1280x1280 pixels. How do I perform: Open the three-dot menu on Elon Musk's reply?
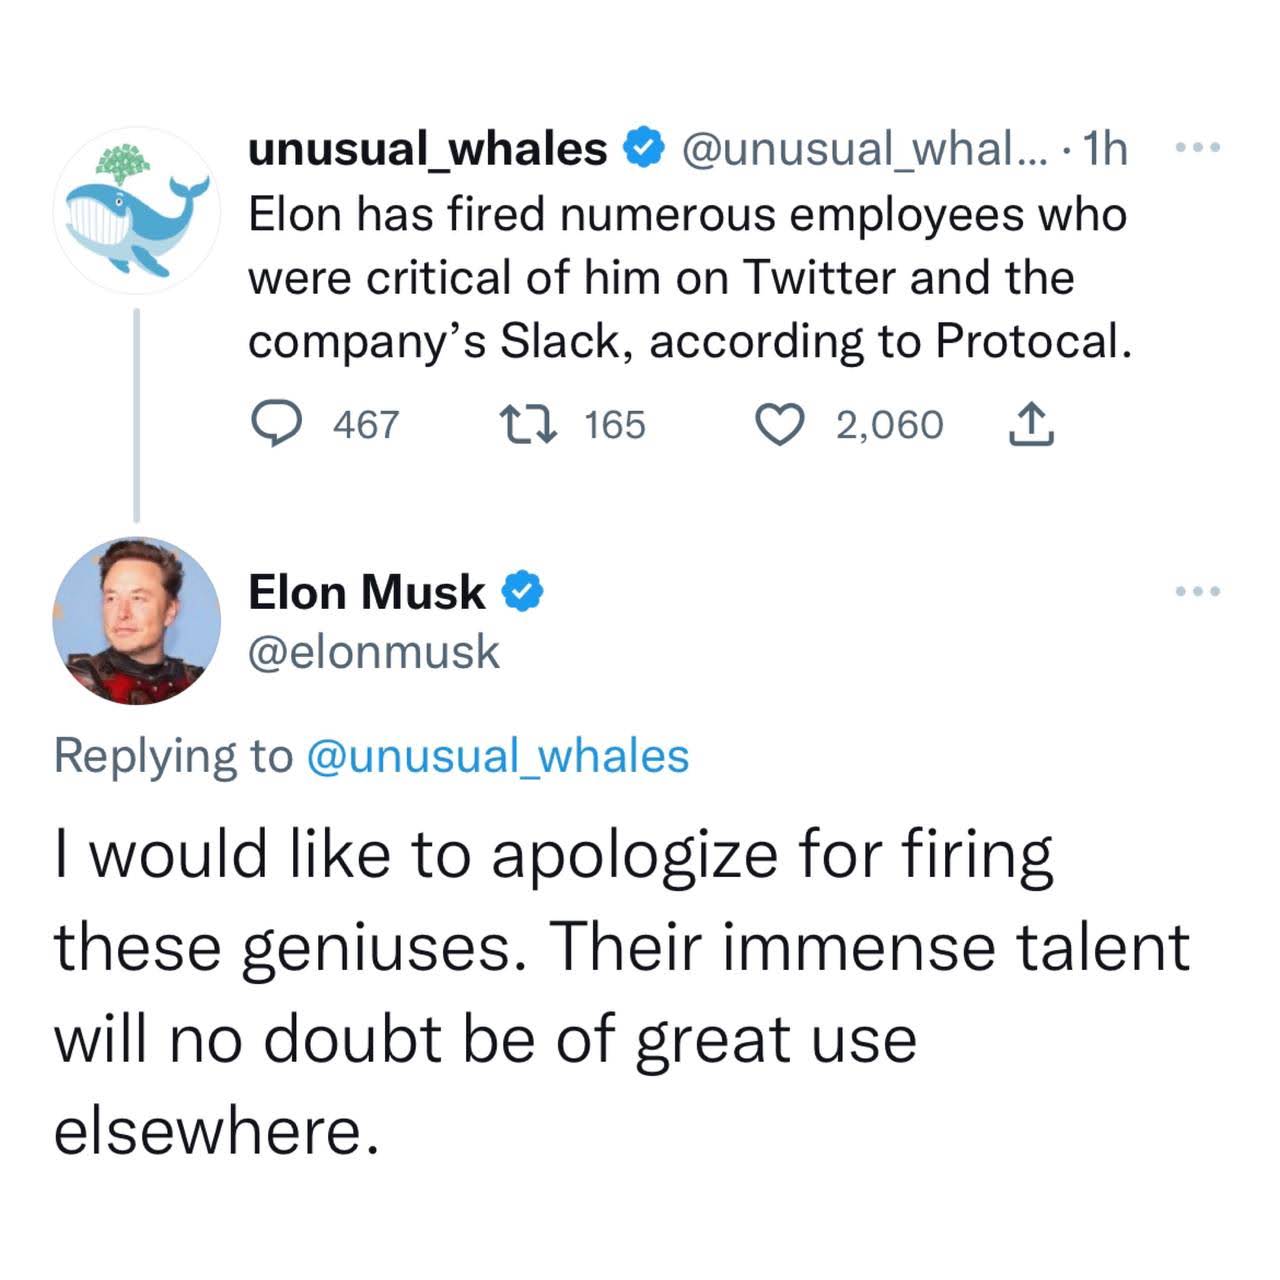tap(1198, 591)
